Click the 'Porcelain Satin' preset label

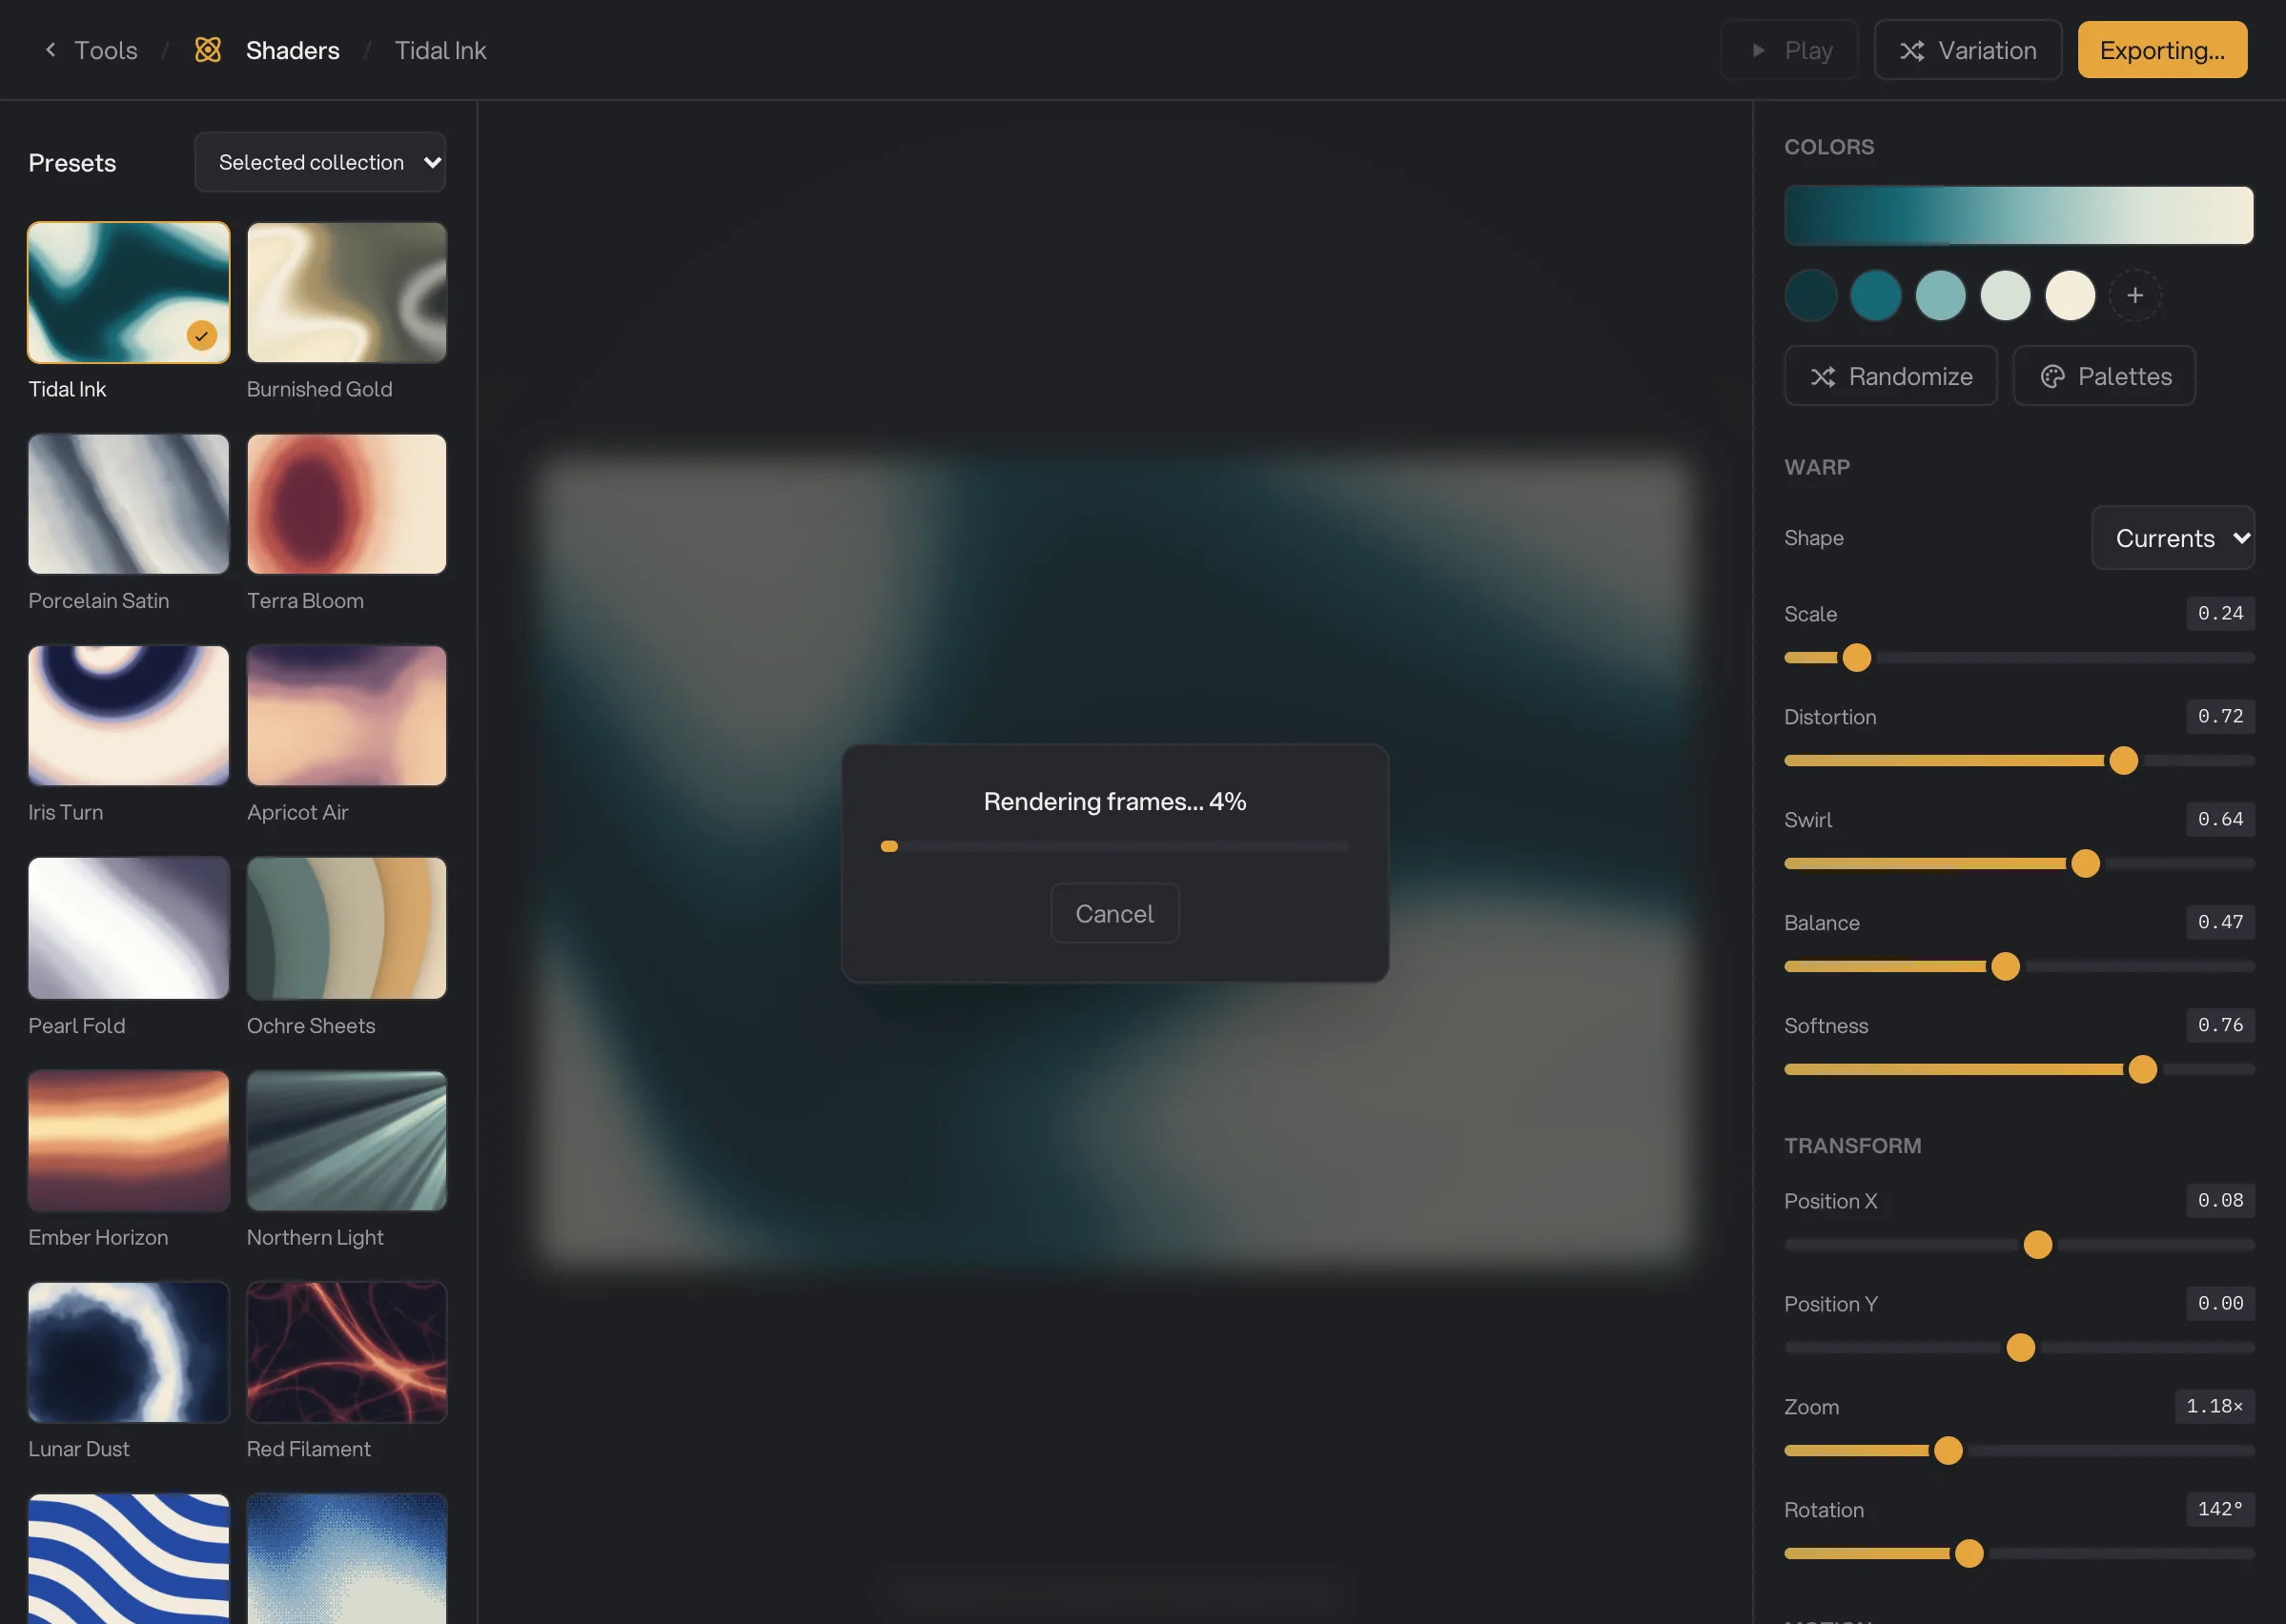pyautogui.click(x=98, y=601)
